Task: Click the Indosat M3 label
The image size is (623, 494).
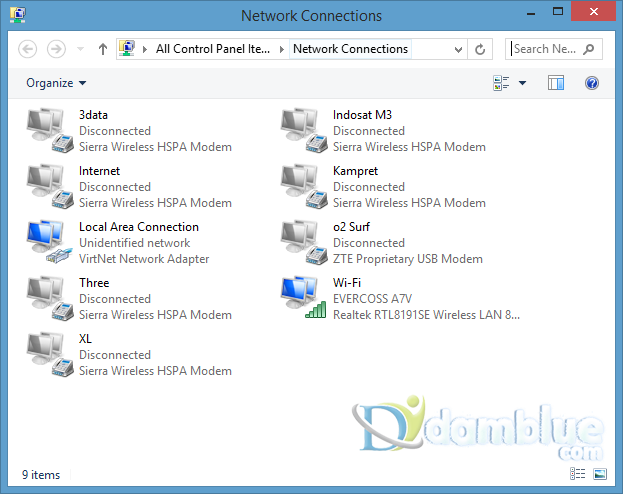Action: click(x=362, y=115)
